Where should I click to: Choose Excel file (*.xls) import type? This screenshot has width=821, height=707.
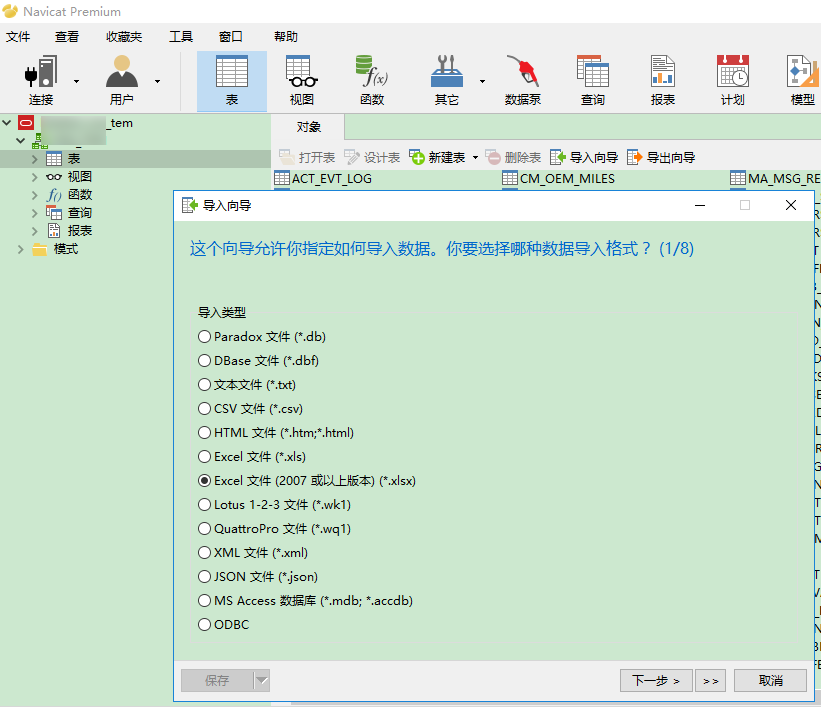tap(252, 457)
